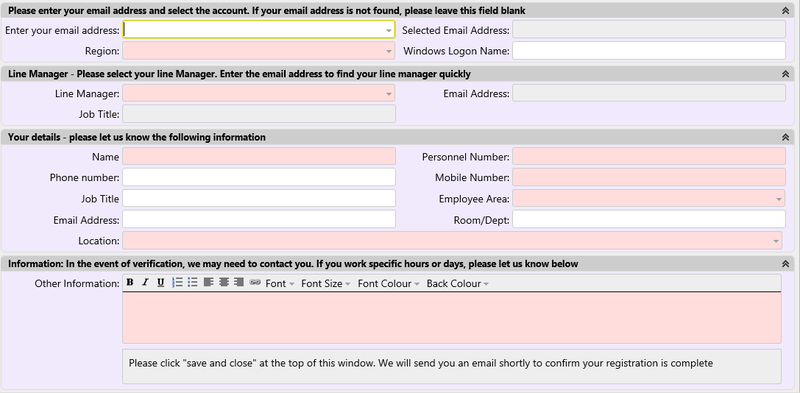Toggle bold formatting in Other Information toolbar
800x393 pixels.
[x=130, y=283]
